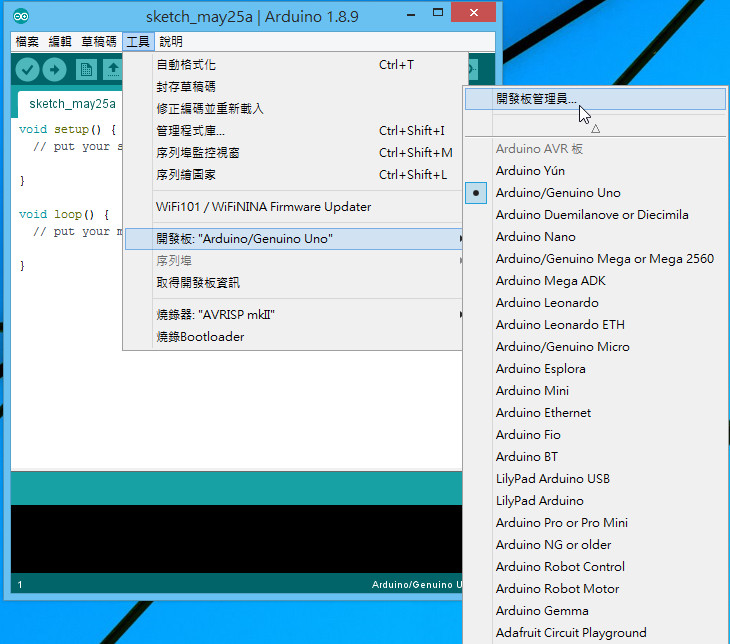Open the 編輯 menu

point(60,42)
